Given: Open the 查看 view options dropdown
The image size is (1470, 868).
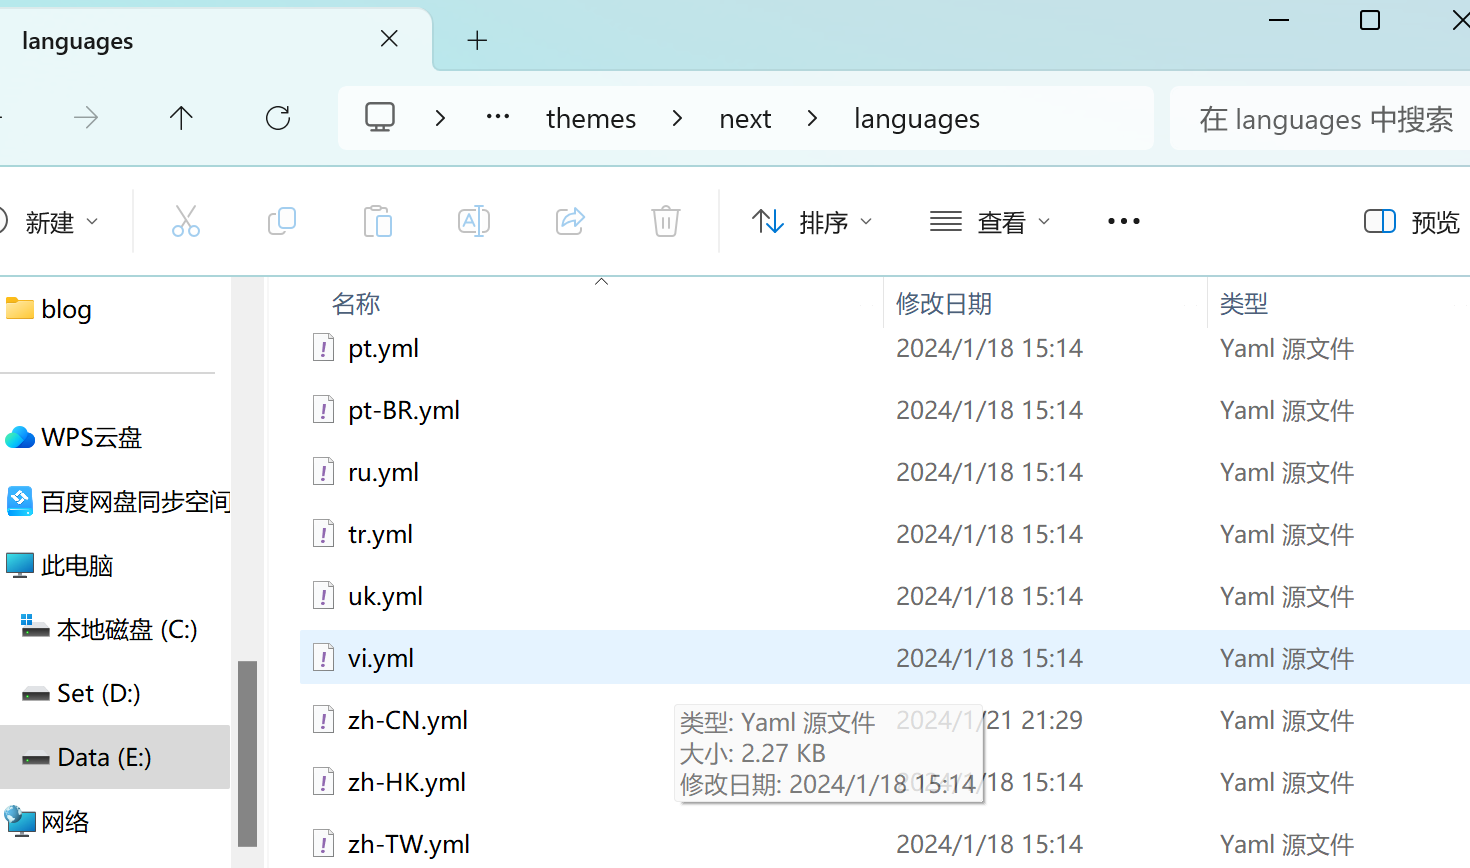Looking at the screenshot, I should (990, 222).
